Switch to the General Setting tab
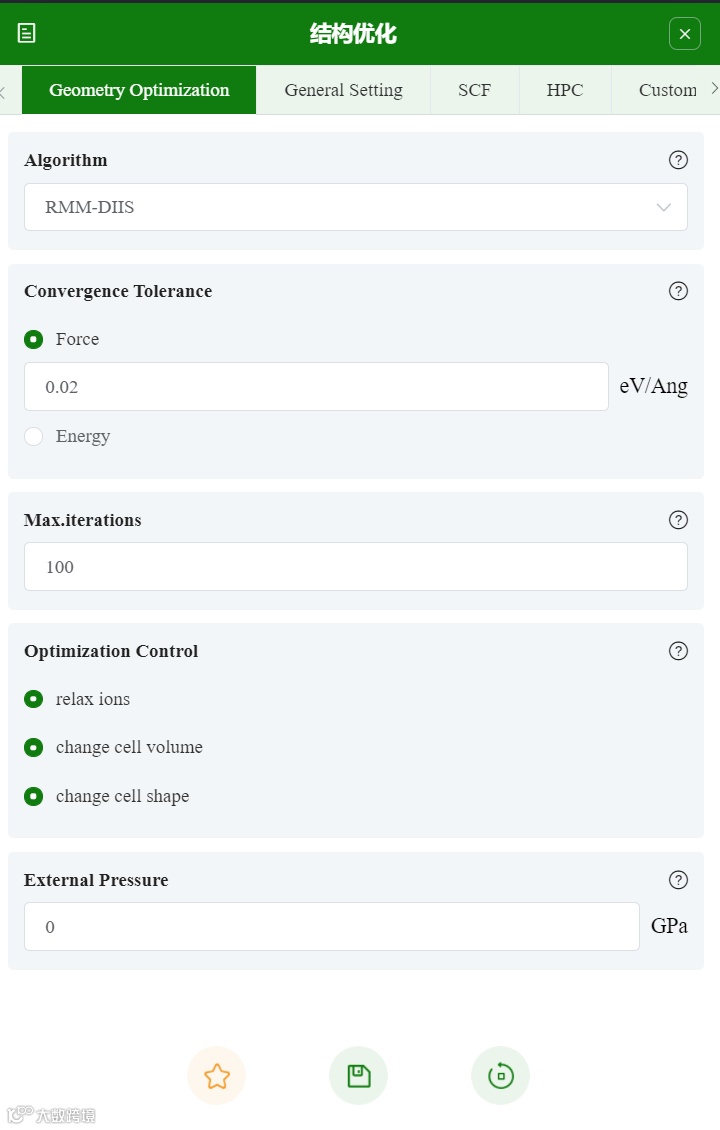The image size is (720, 1130). click(343, 90)
